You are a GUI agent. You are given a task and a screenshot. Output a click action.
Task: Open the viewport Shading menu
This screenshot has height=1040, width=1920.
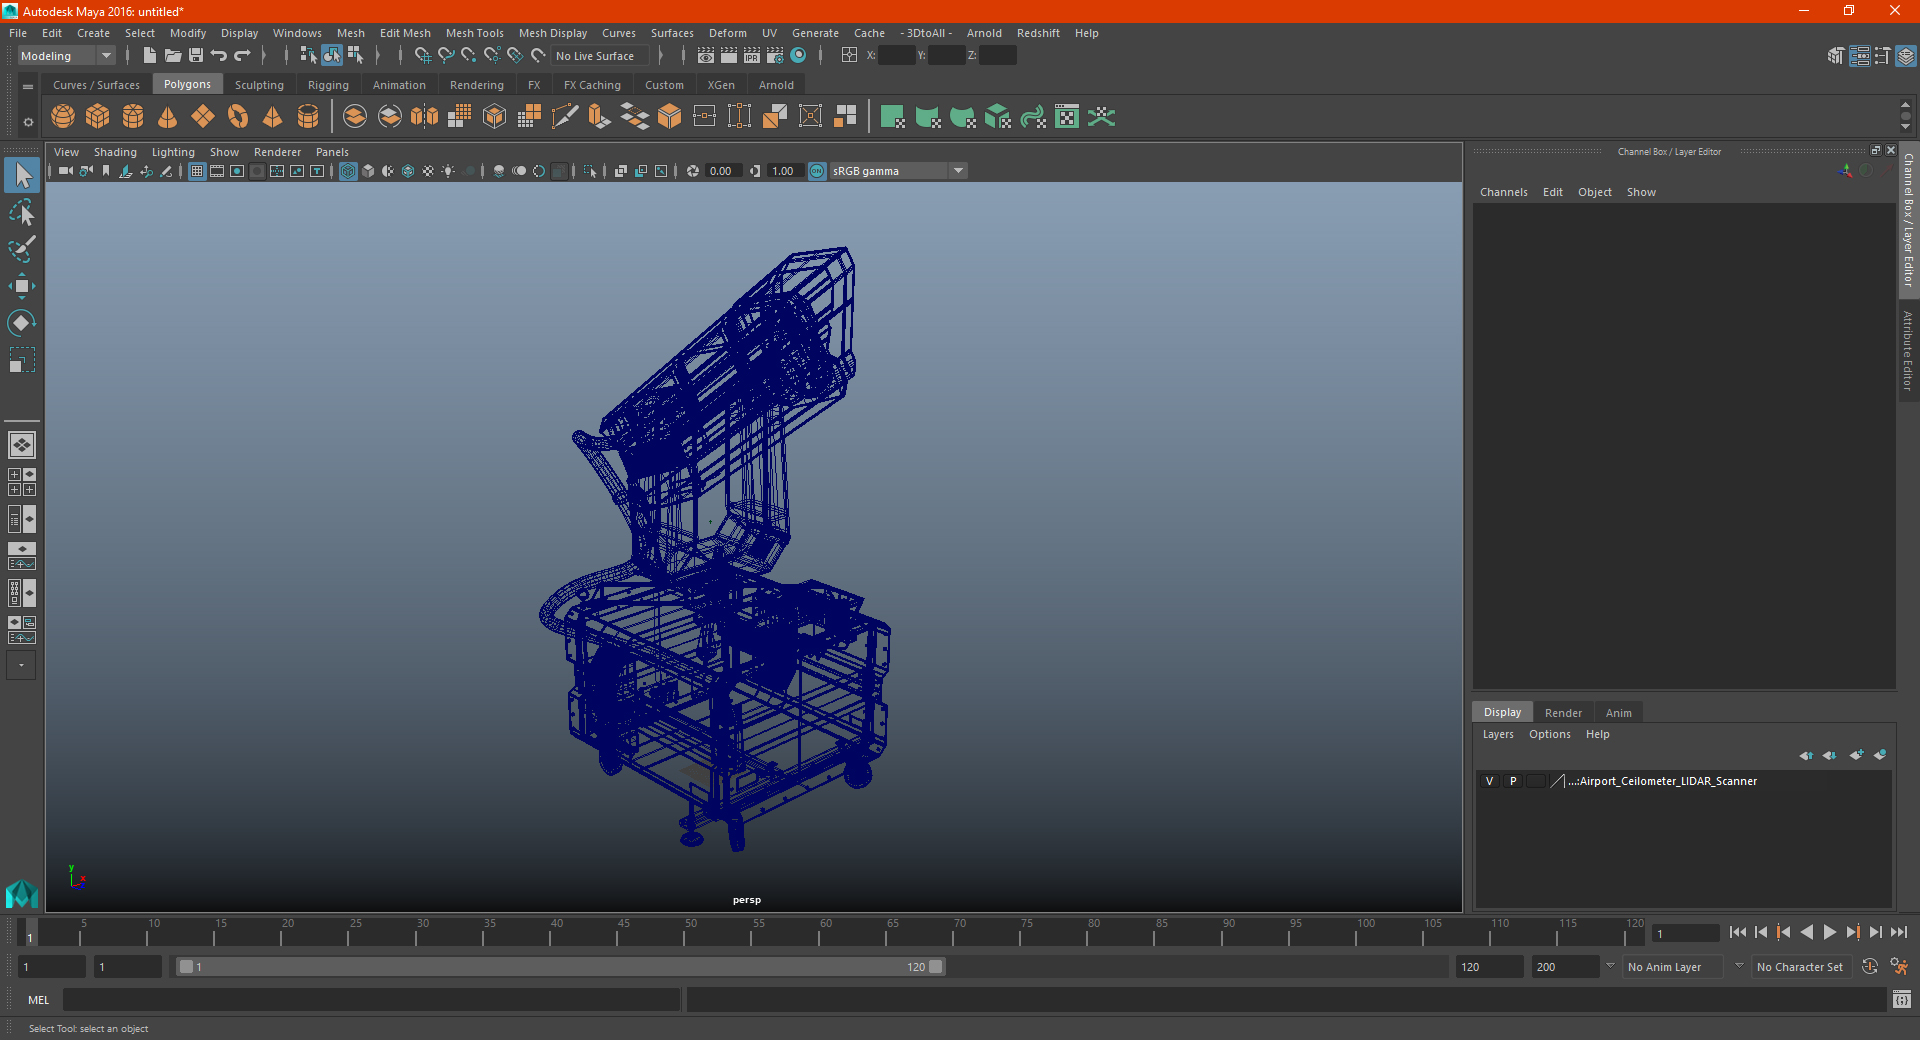pyautogui.click(x=115, y=152)
